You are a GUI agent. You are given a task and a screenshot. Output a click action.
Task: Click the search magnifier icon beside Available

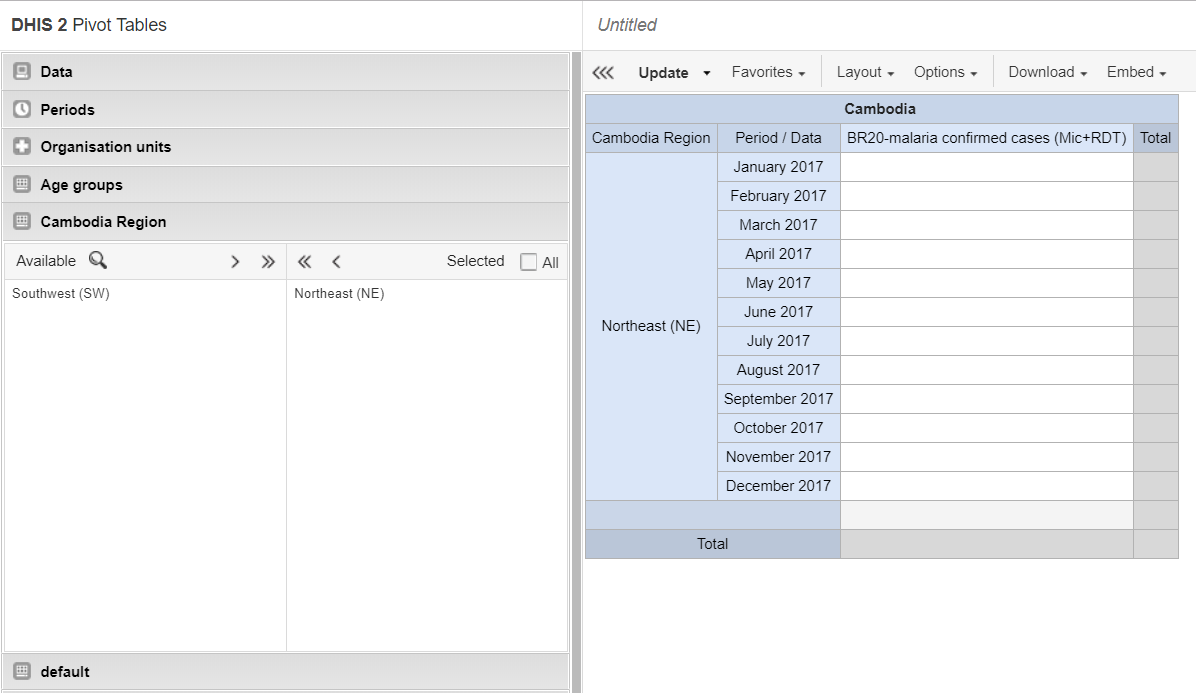97,261
